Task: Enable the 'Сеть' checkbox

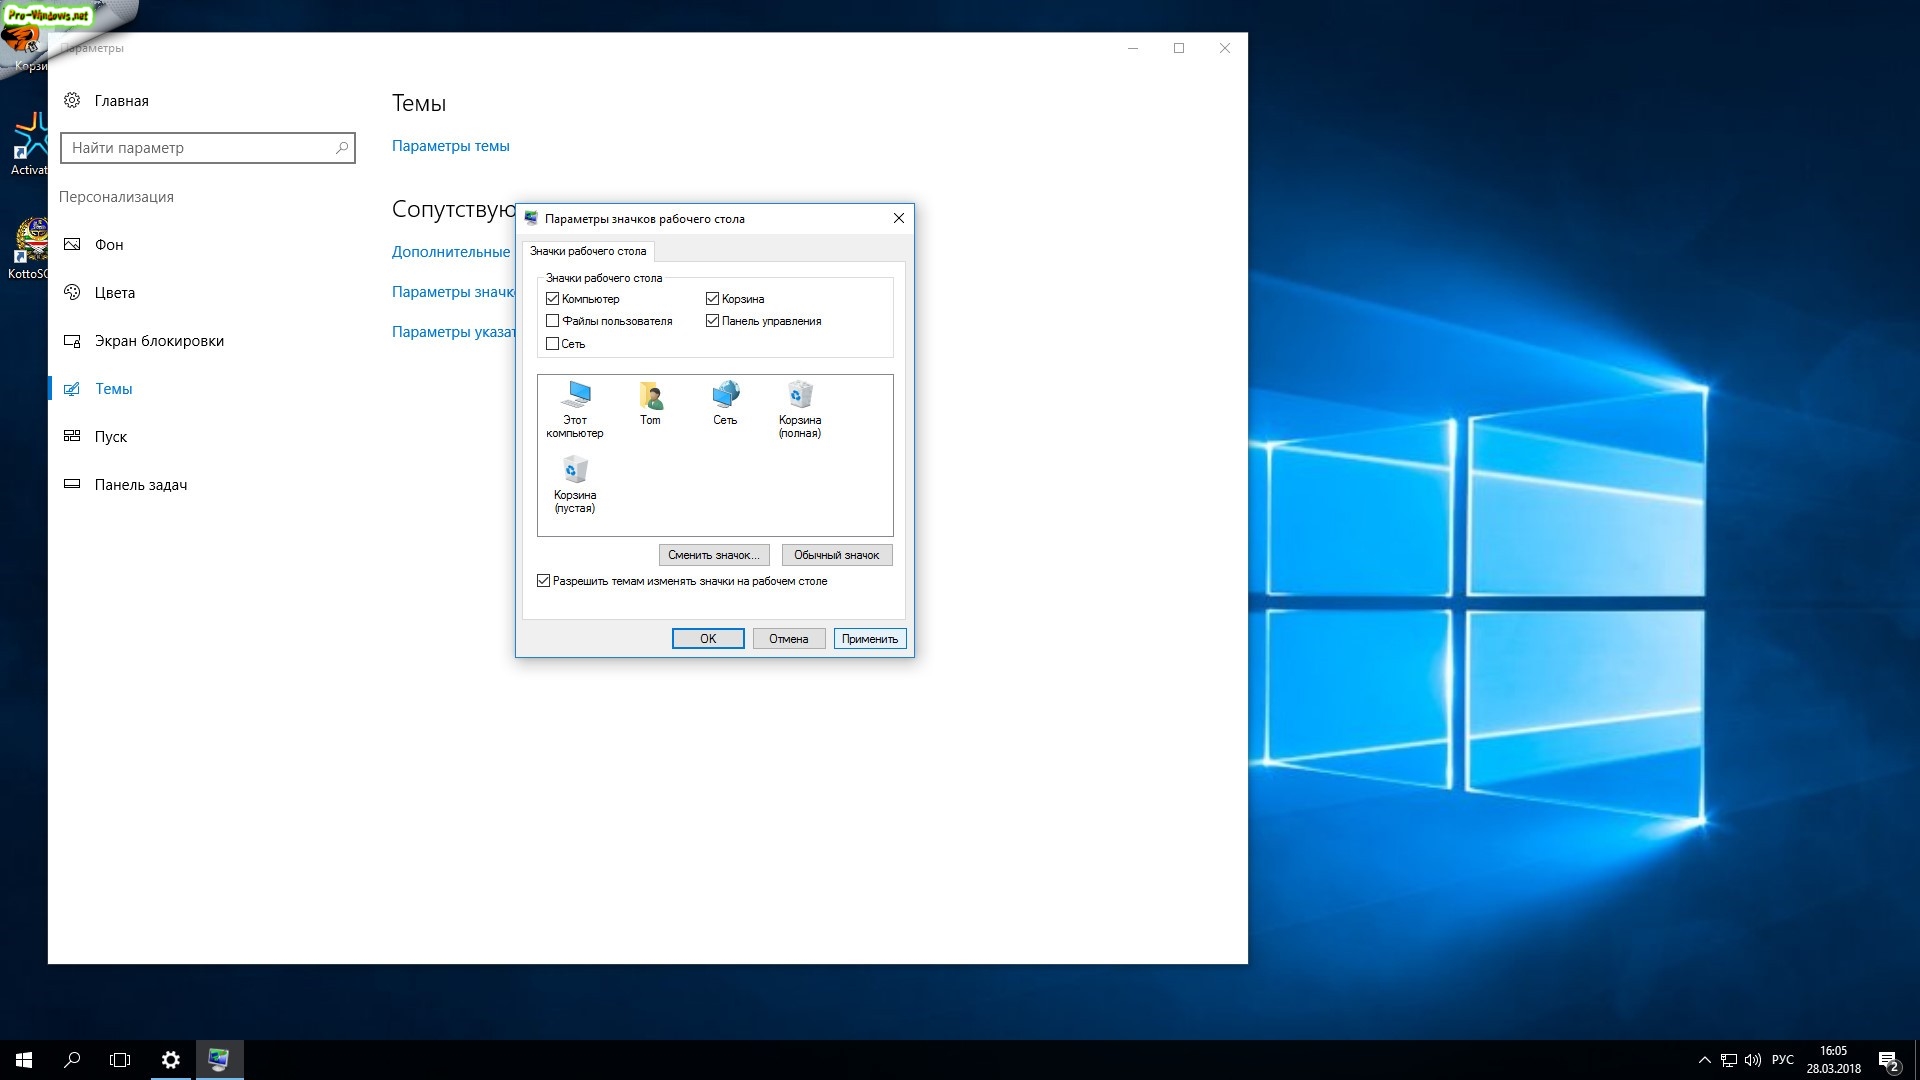Action: pyautogui.click(x=552, y=344)
